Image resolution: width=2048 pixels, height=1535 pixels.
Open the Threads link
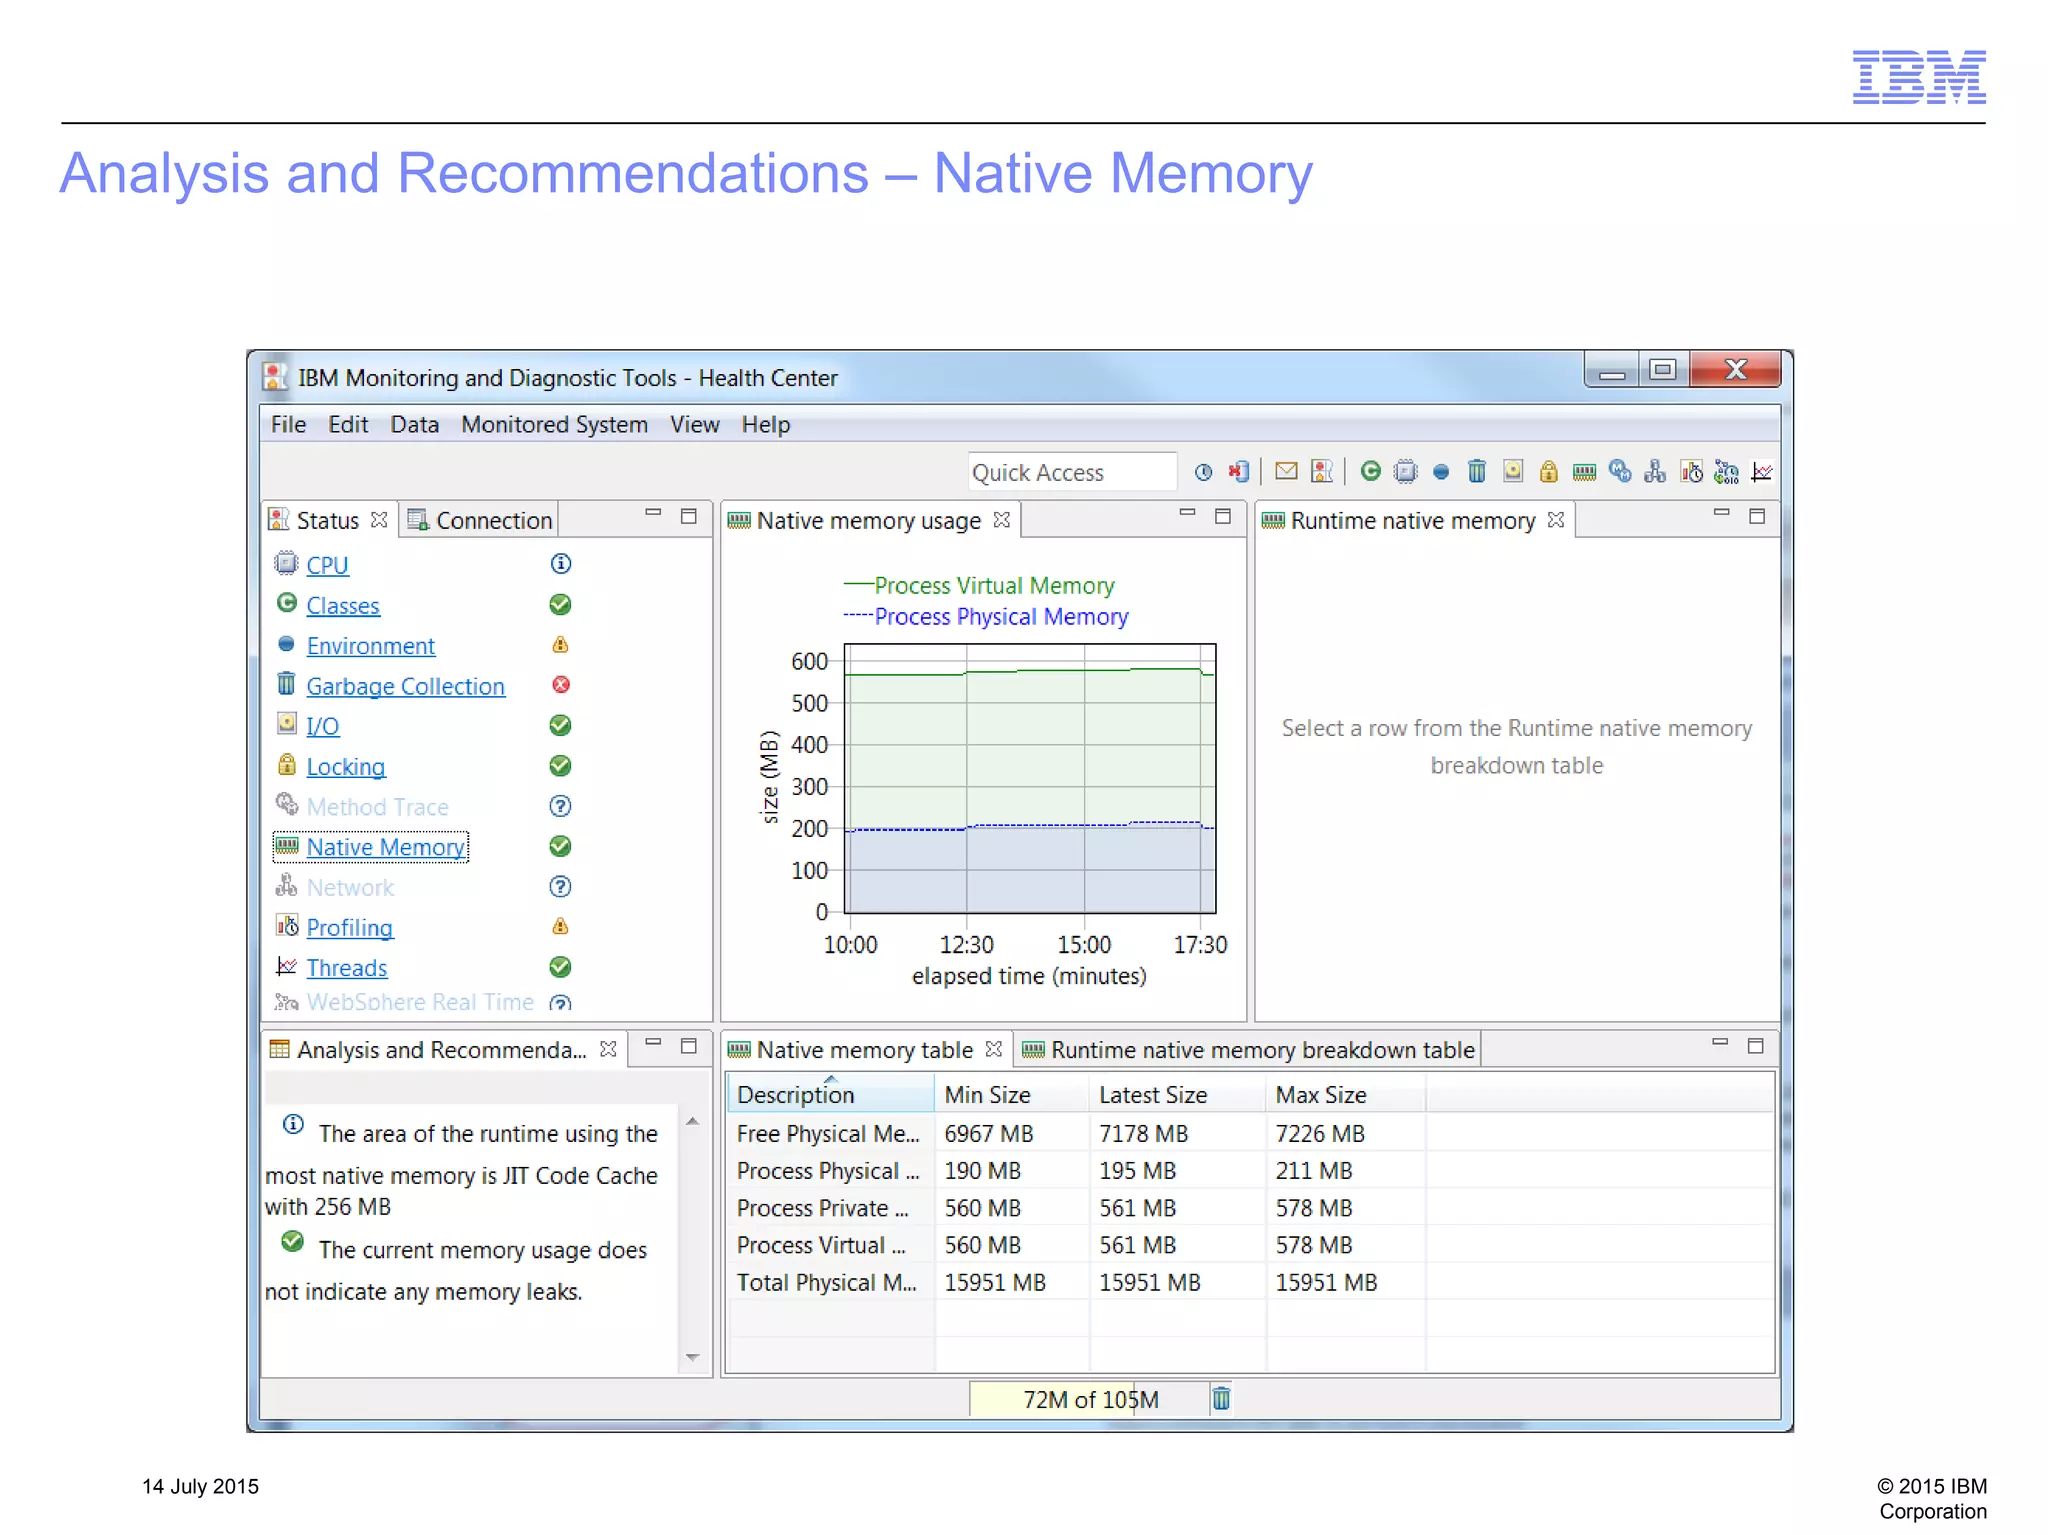coord(346,967)
